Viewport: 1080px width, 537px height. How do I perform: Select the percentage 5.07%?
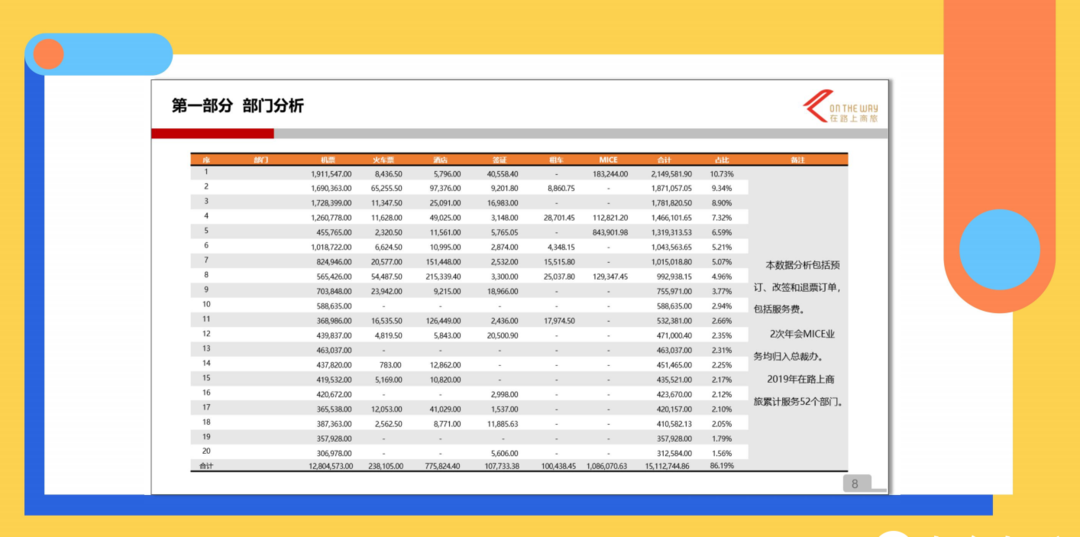(x=722, y=262)
